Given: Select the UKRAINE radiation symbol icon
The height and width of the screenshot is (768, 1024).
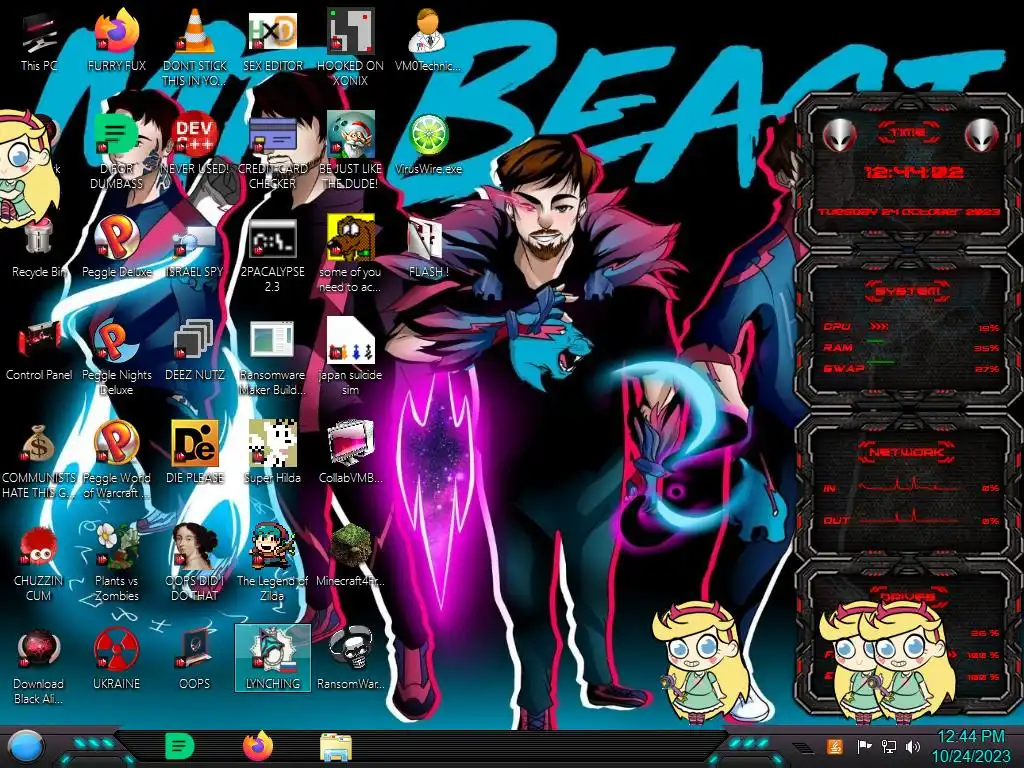Looking at the screenshot, I should coord(117,650).
